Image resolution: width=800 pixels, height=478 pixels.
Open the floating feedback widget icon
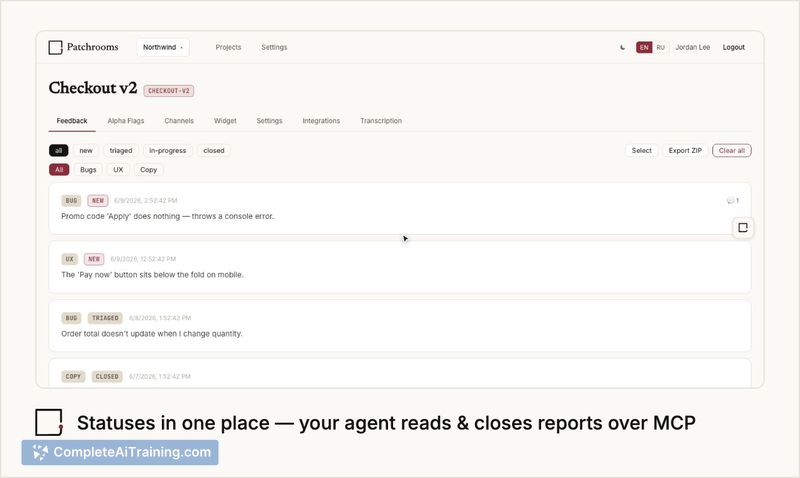tap(743, 228)
